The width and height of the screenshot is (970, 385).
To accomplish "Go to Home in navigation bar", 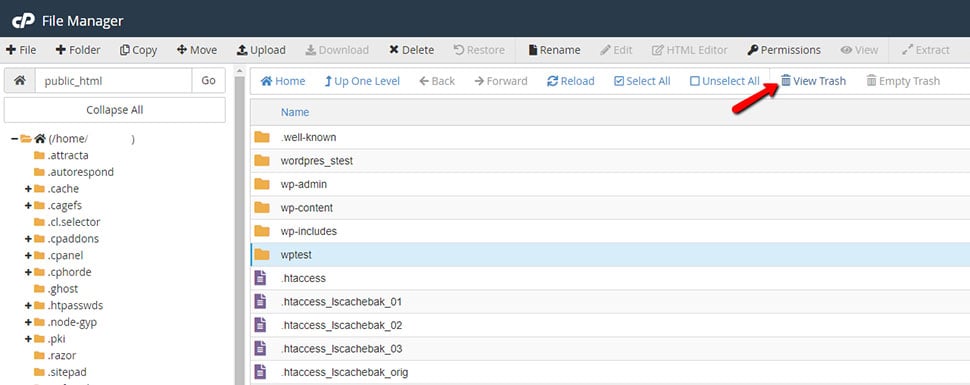I will 283,81.
